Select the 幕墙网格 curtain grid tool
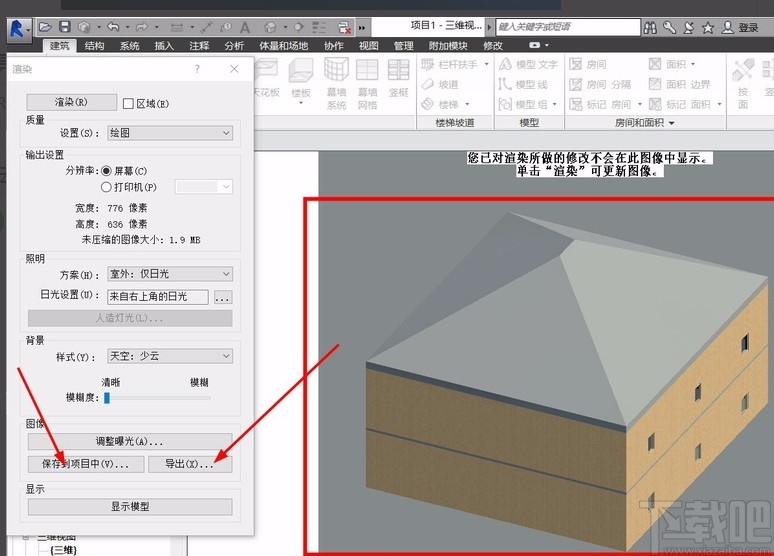 pyautogui.click(x=367, y=83)
